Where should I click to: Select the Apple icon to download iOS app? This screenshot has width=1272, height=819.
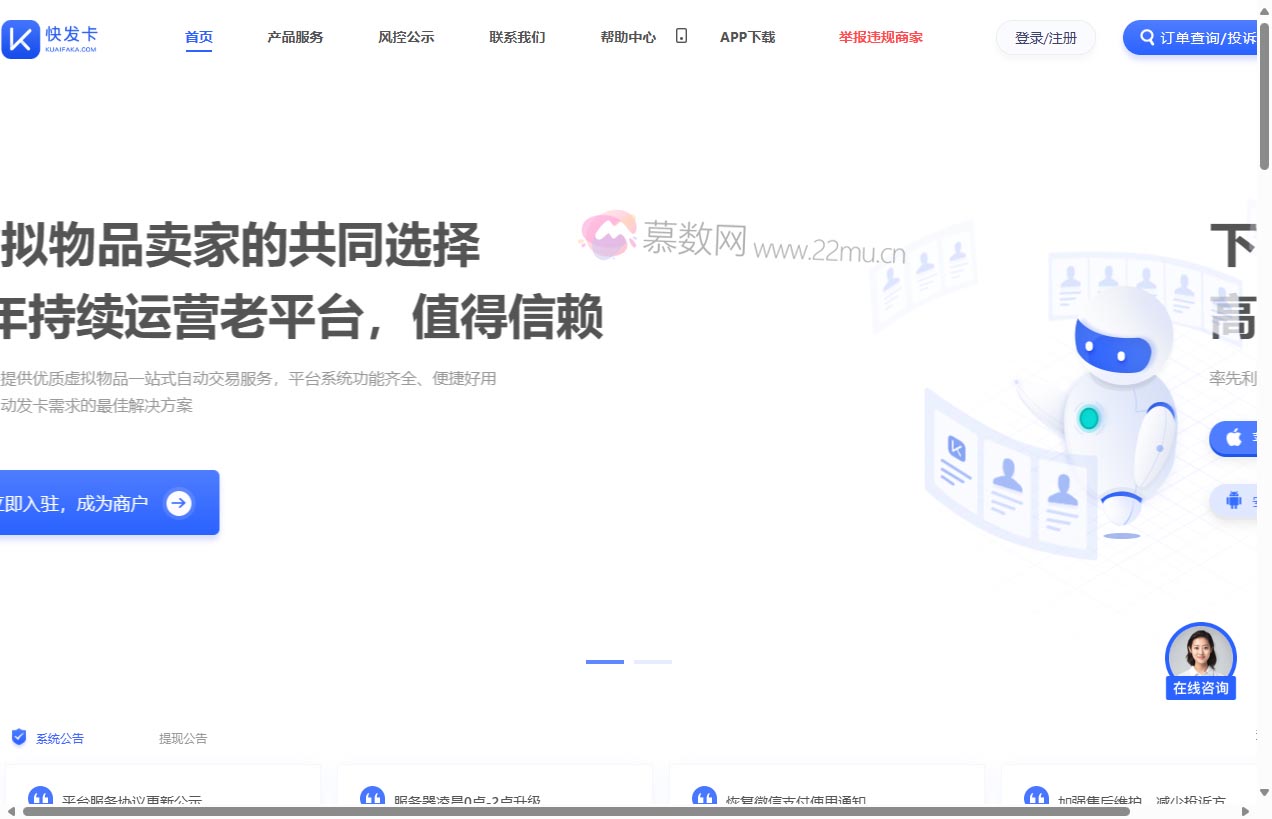pyautogui.click(x=1234, y=438)
